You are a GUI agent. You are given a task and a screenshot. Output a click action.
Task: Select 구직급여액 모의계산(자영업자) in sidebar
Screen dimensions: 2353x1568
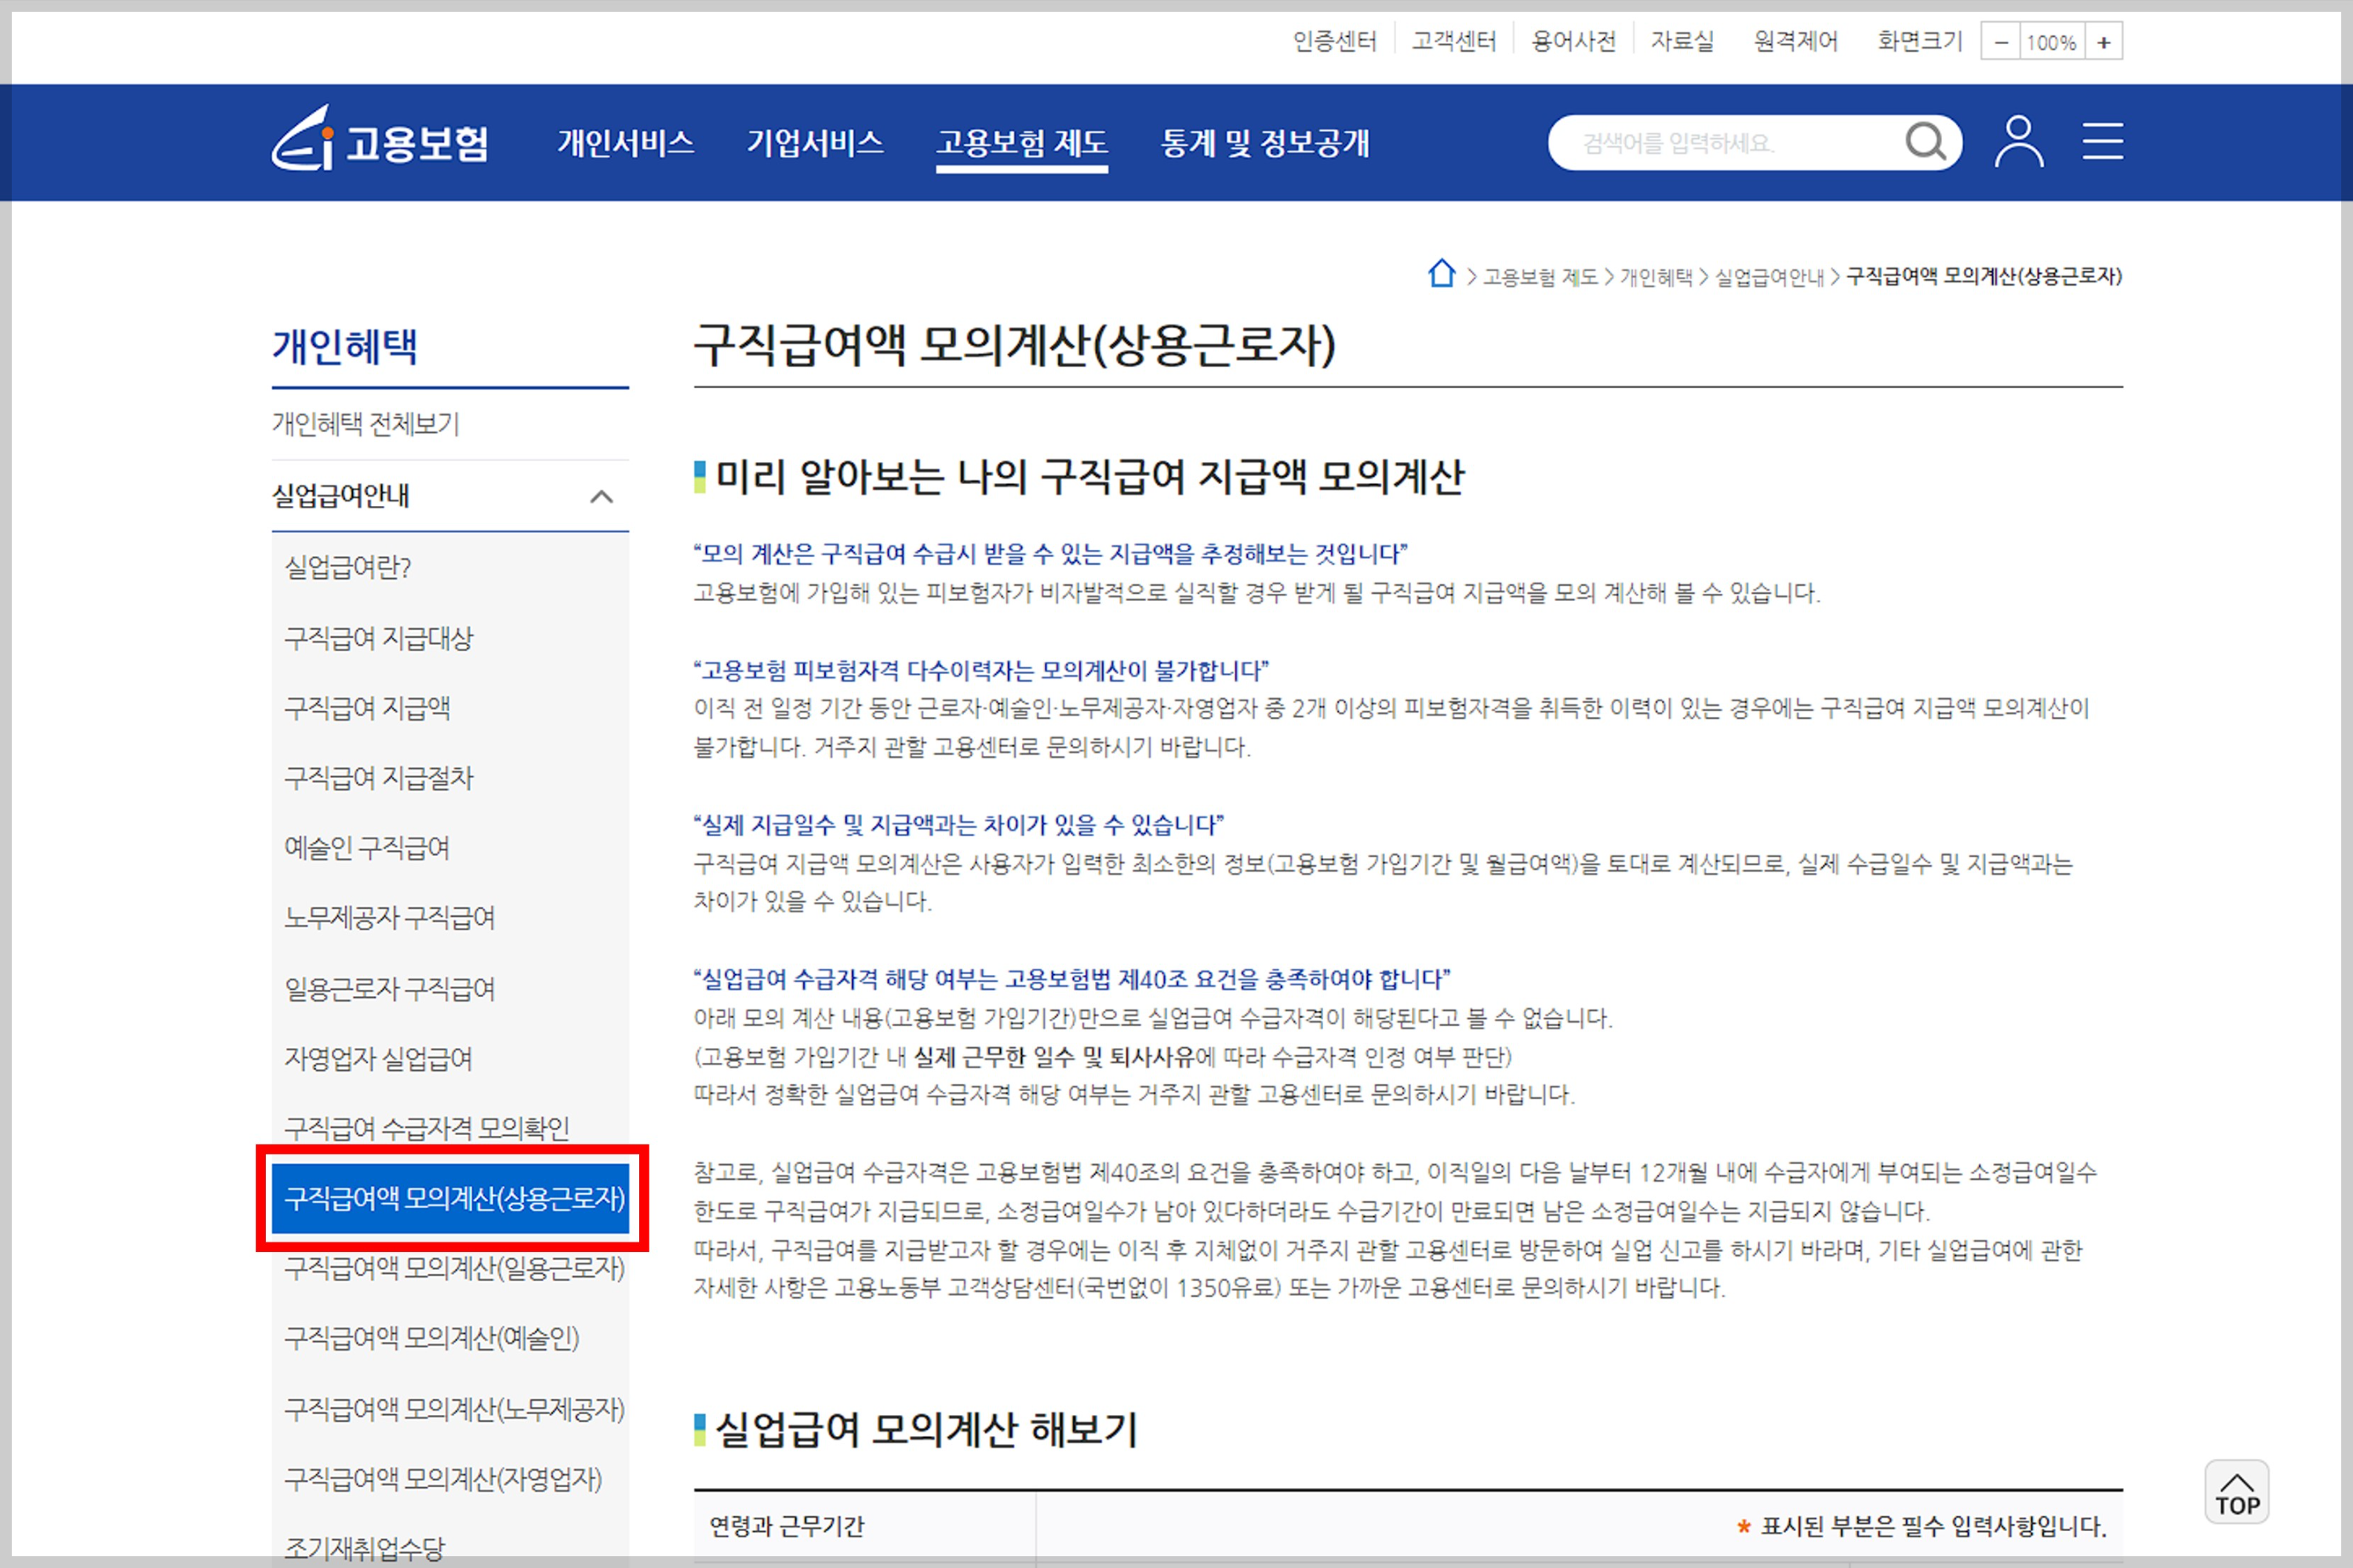pyautogui.click(x=443, y=1479)
